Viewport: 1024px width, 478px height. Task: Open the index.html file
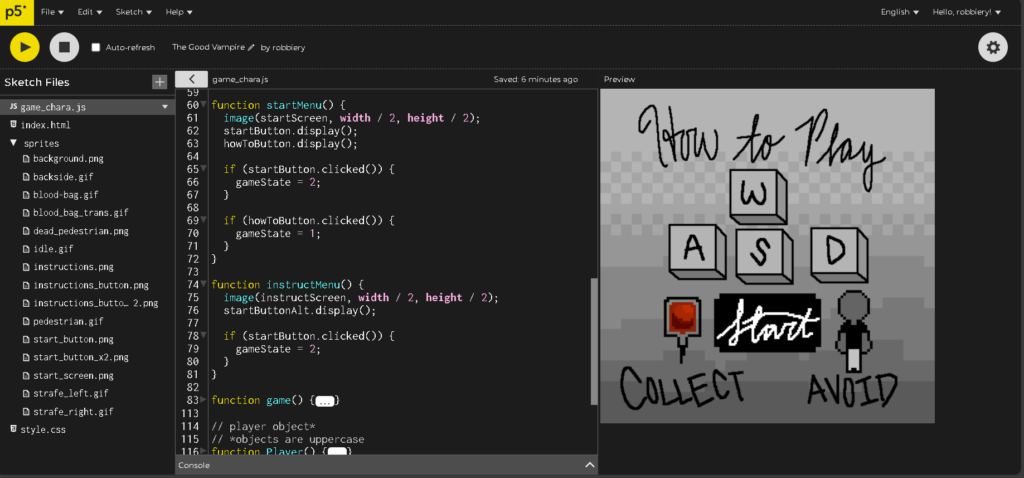point(45,125)
